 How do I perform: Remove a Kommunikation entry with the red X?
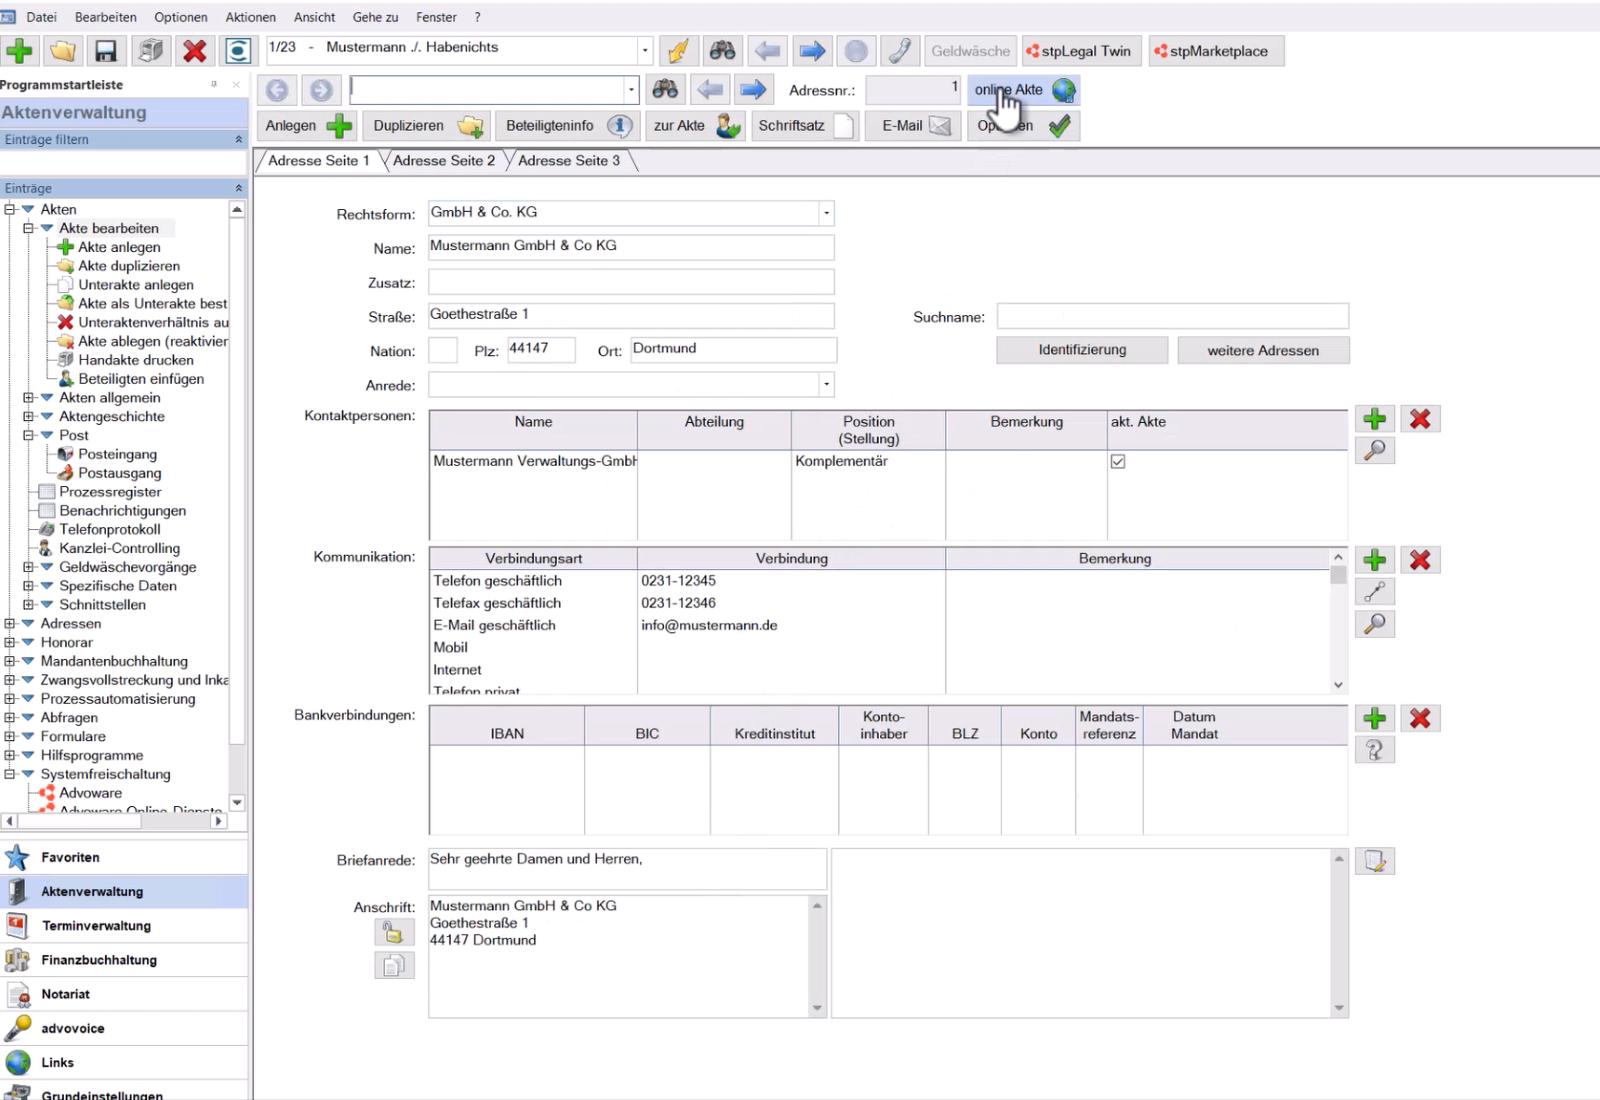coord(1420,560)
